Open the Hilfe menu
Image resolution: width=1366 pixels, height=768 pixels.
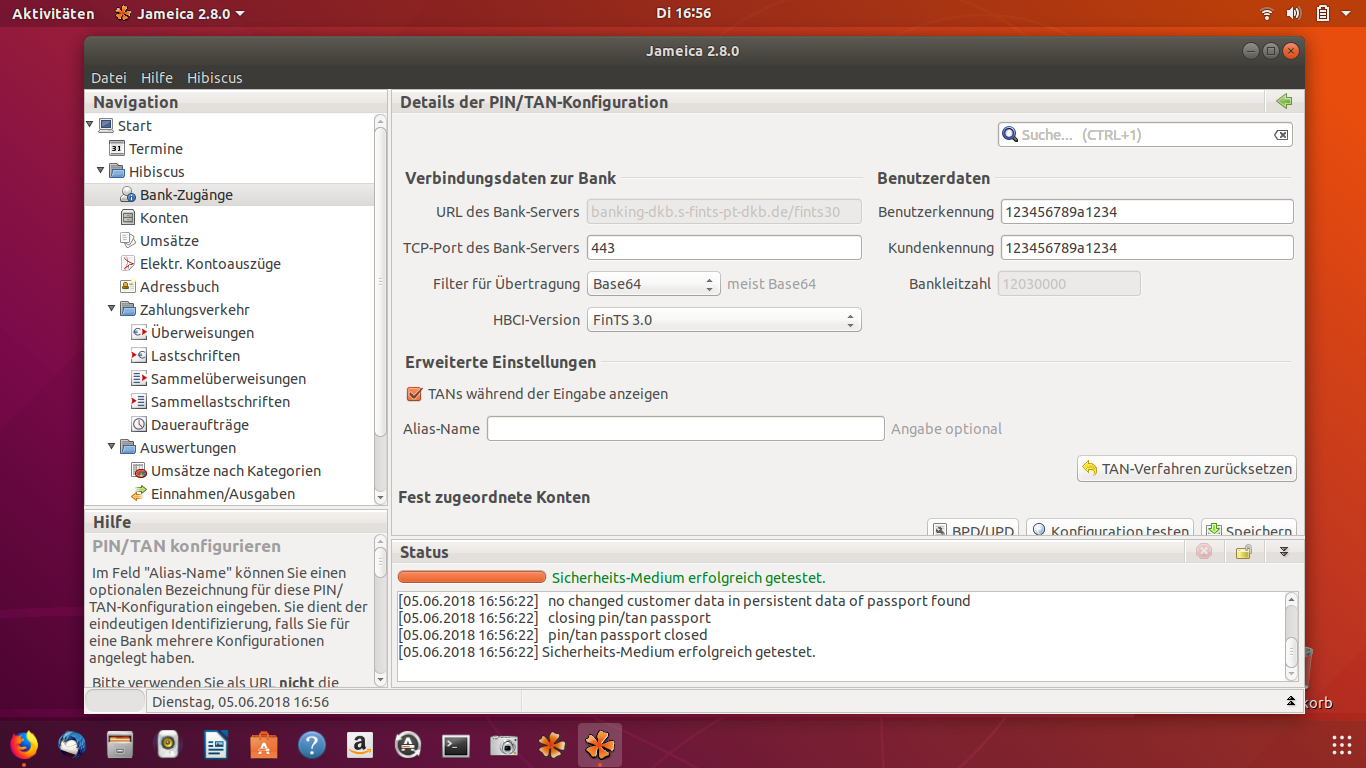[157, 78]
